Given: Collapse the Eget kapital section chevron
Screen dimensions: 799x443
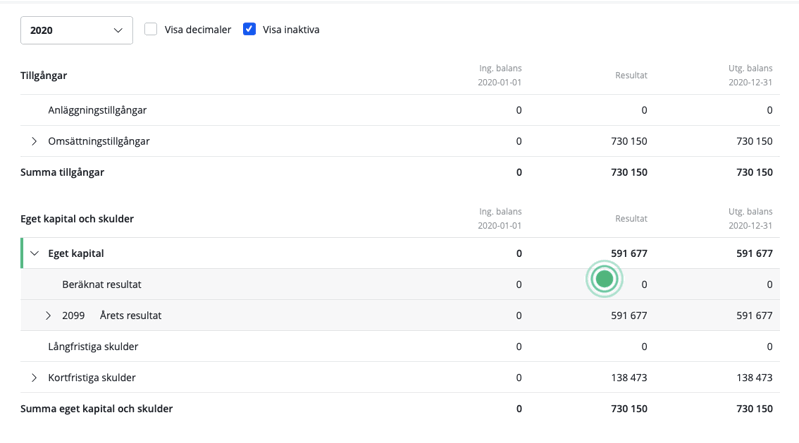Looking at the screenshot, I should pyautogui.click(x=34, y=253).
